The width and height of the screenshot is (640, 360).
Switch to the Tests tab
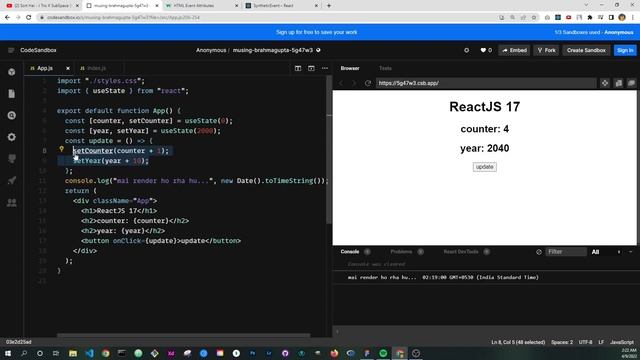tap(385, 68)
